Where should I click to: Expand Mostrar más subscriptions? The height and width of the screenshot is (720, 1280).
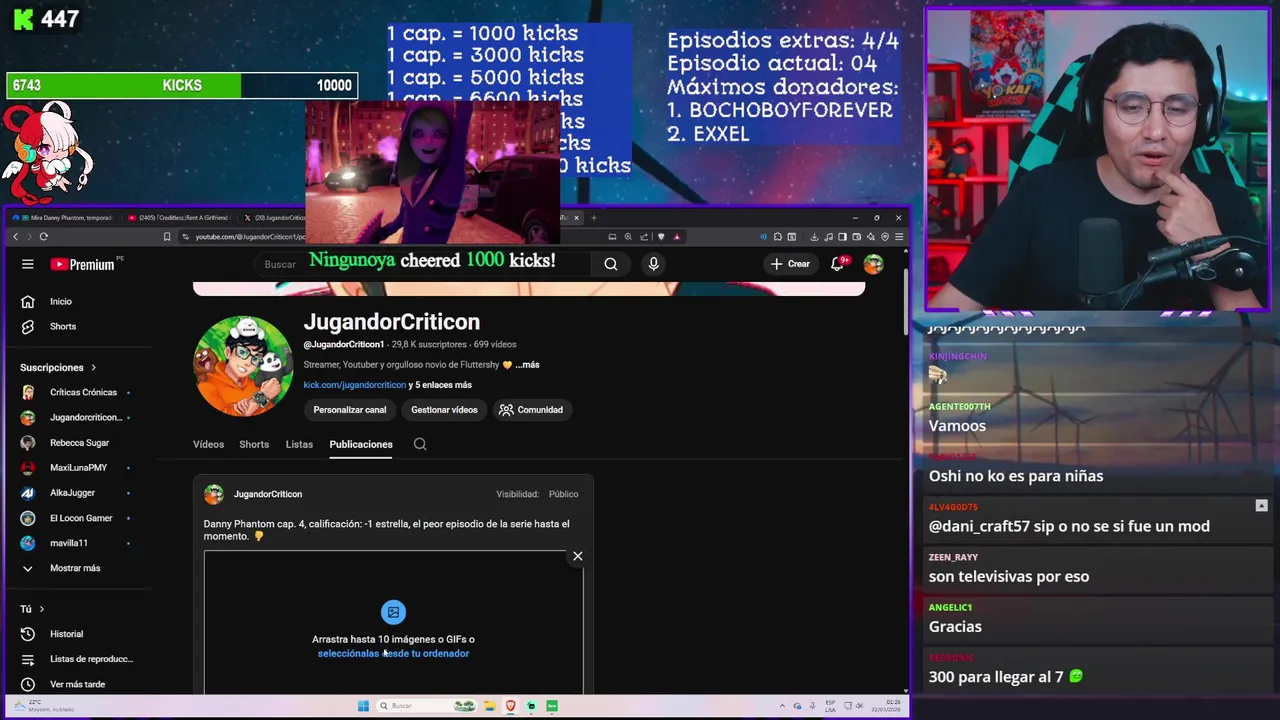tap(76, 568)
